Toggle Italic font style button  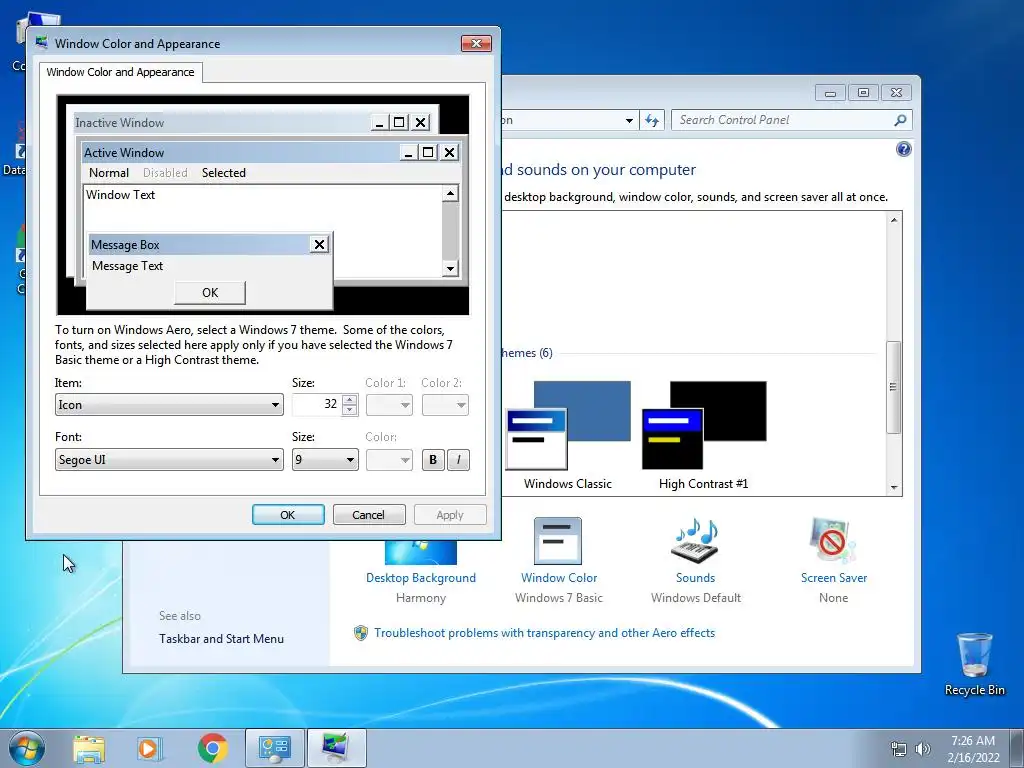point(458,460)
